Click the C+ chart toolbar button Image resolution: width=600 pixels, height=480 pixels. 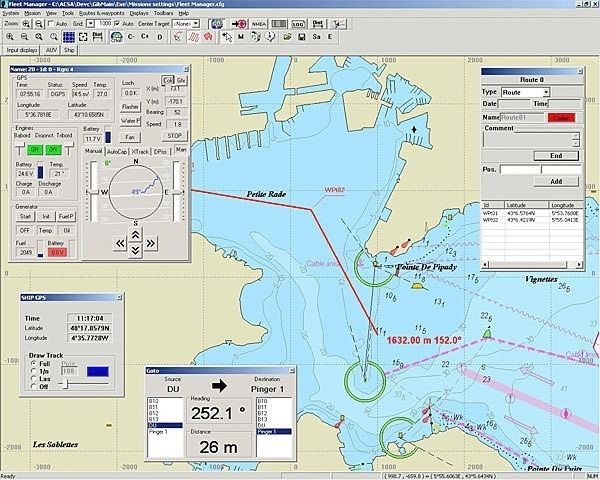(x=145, y=37)
